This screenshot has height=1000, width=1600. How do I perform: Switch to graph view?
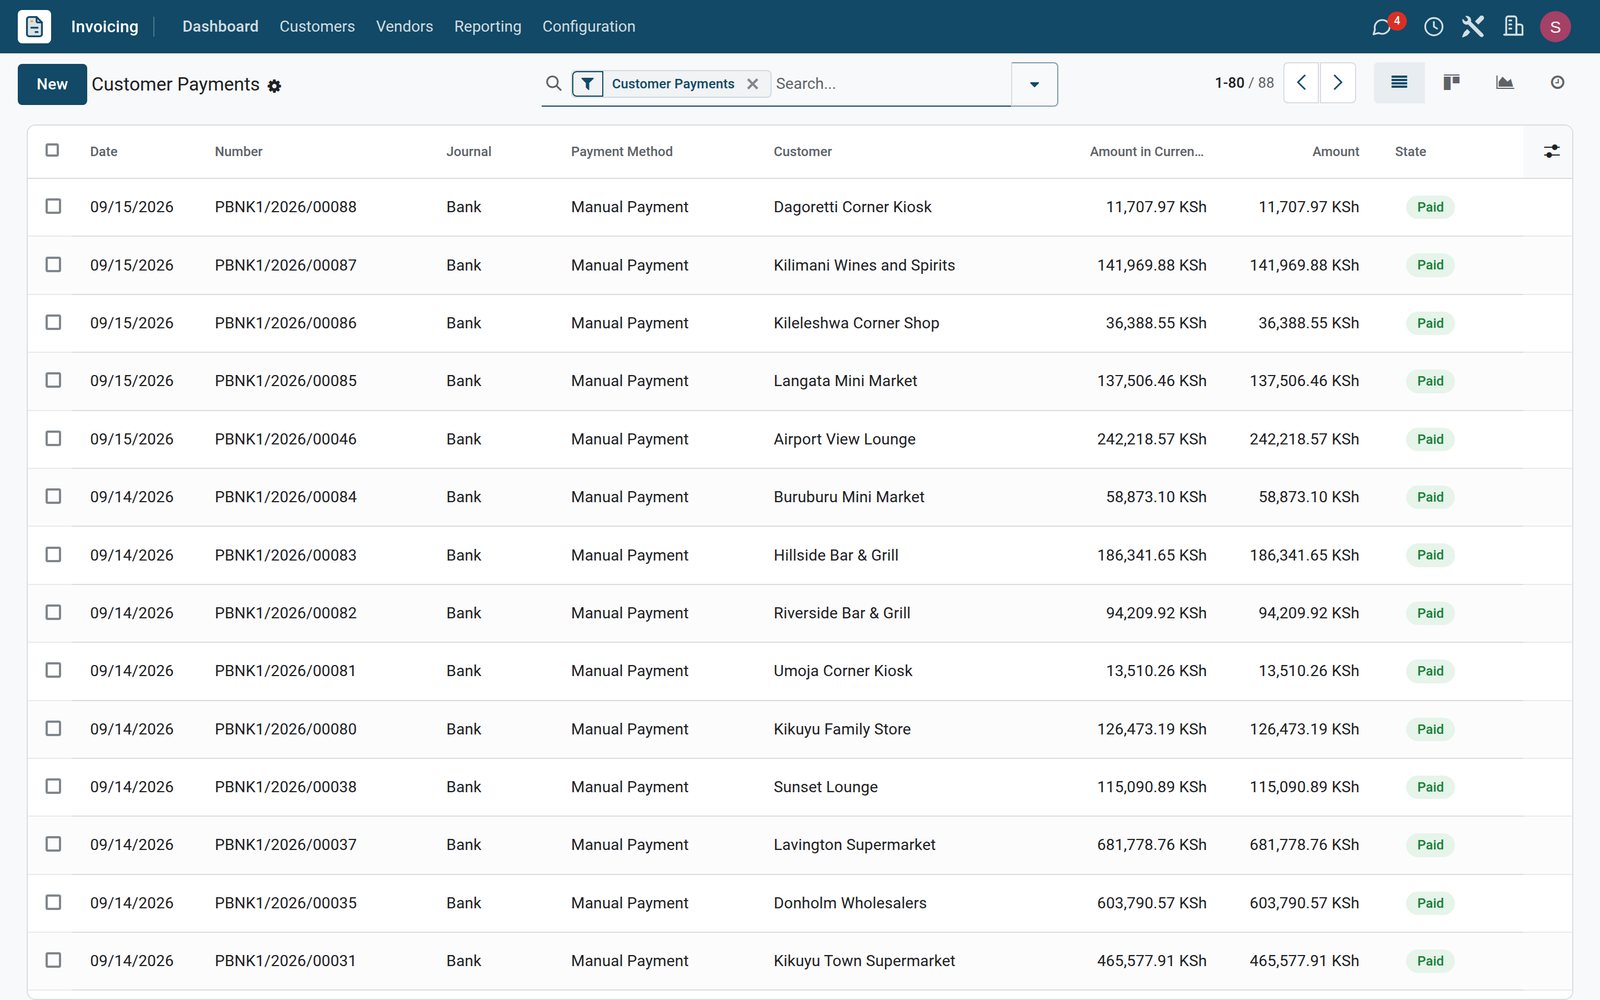coord(1504,83)
